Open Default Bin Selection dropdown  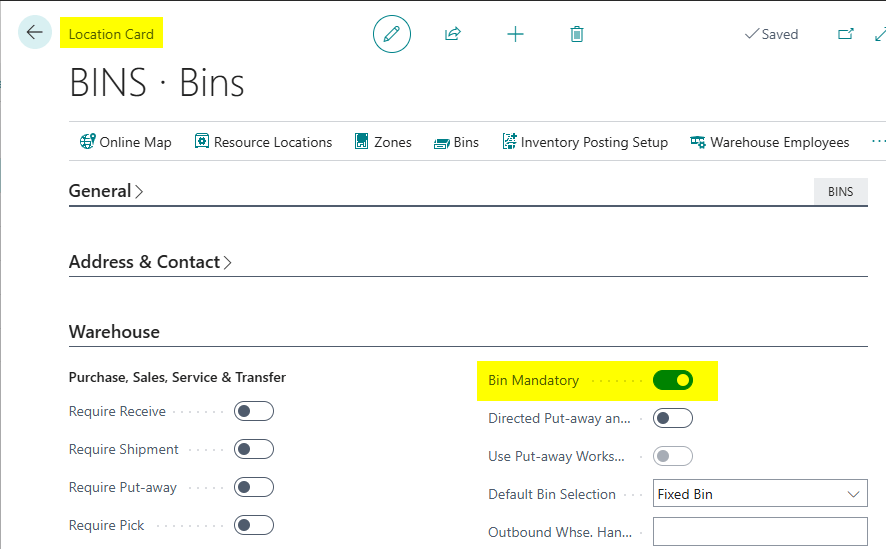pos(760,494)
